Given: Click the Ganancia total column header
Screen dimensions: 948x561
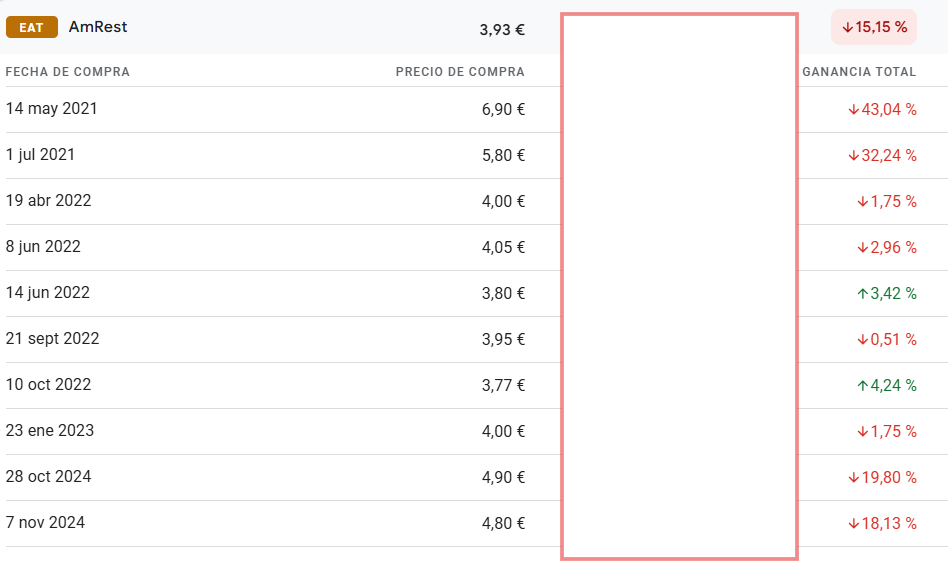Looking at the screenshot, I should click(x=859, y=72).
